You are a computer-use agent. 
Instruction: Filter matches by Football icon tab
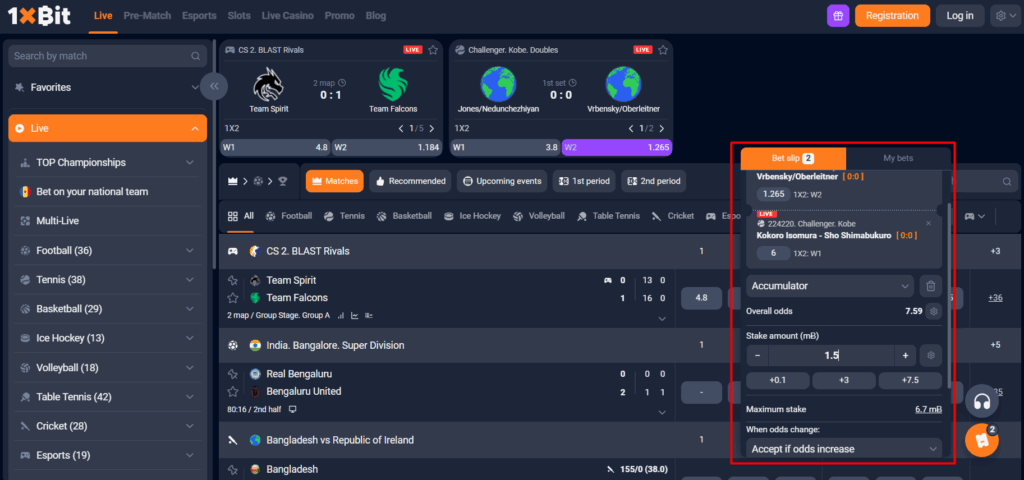coord(289,216)
